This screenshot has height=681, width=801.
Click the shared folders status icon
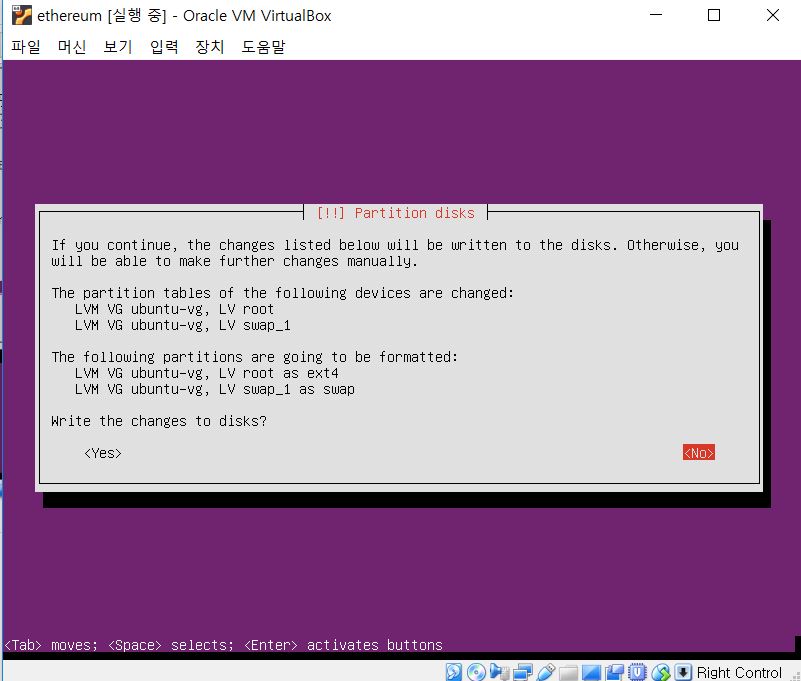click(x=569, y=673)
